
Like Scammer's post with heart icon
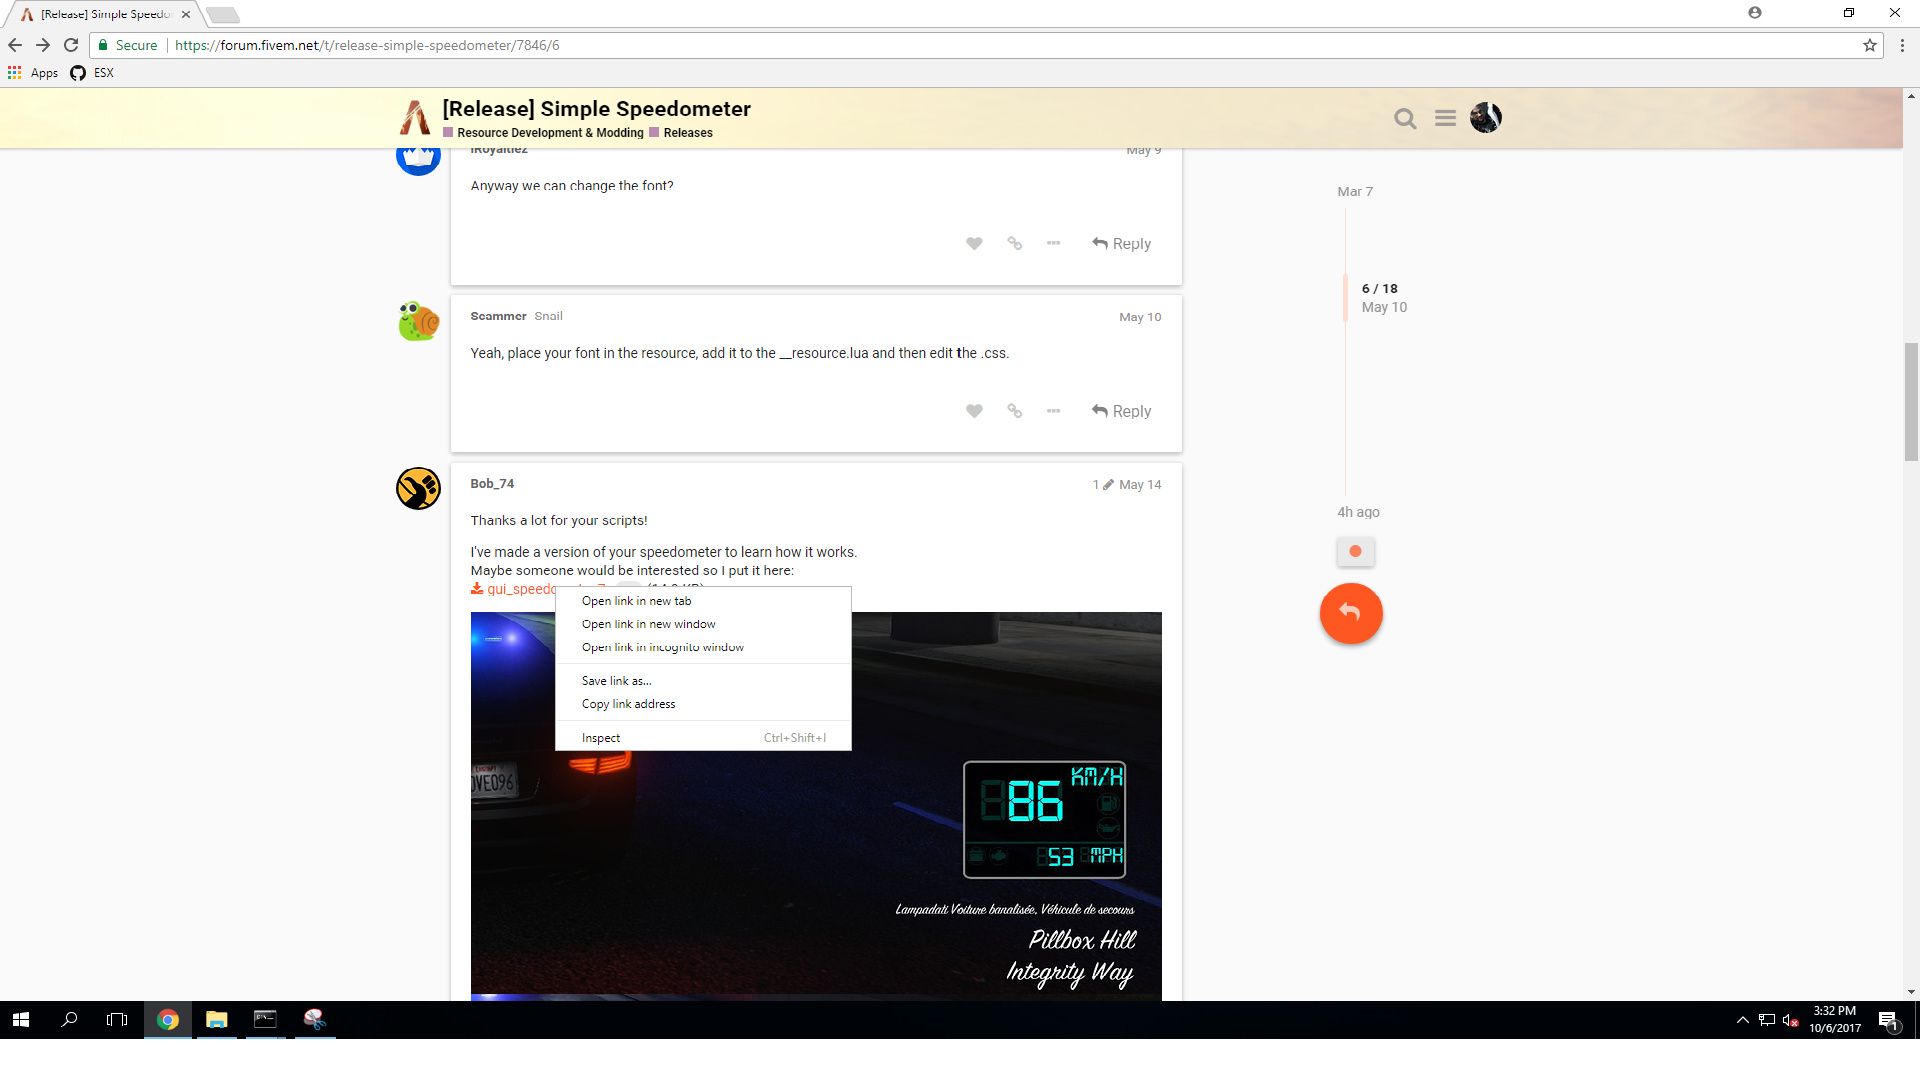click(x=974, y=411)
